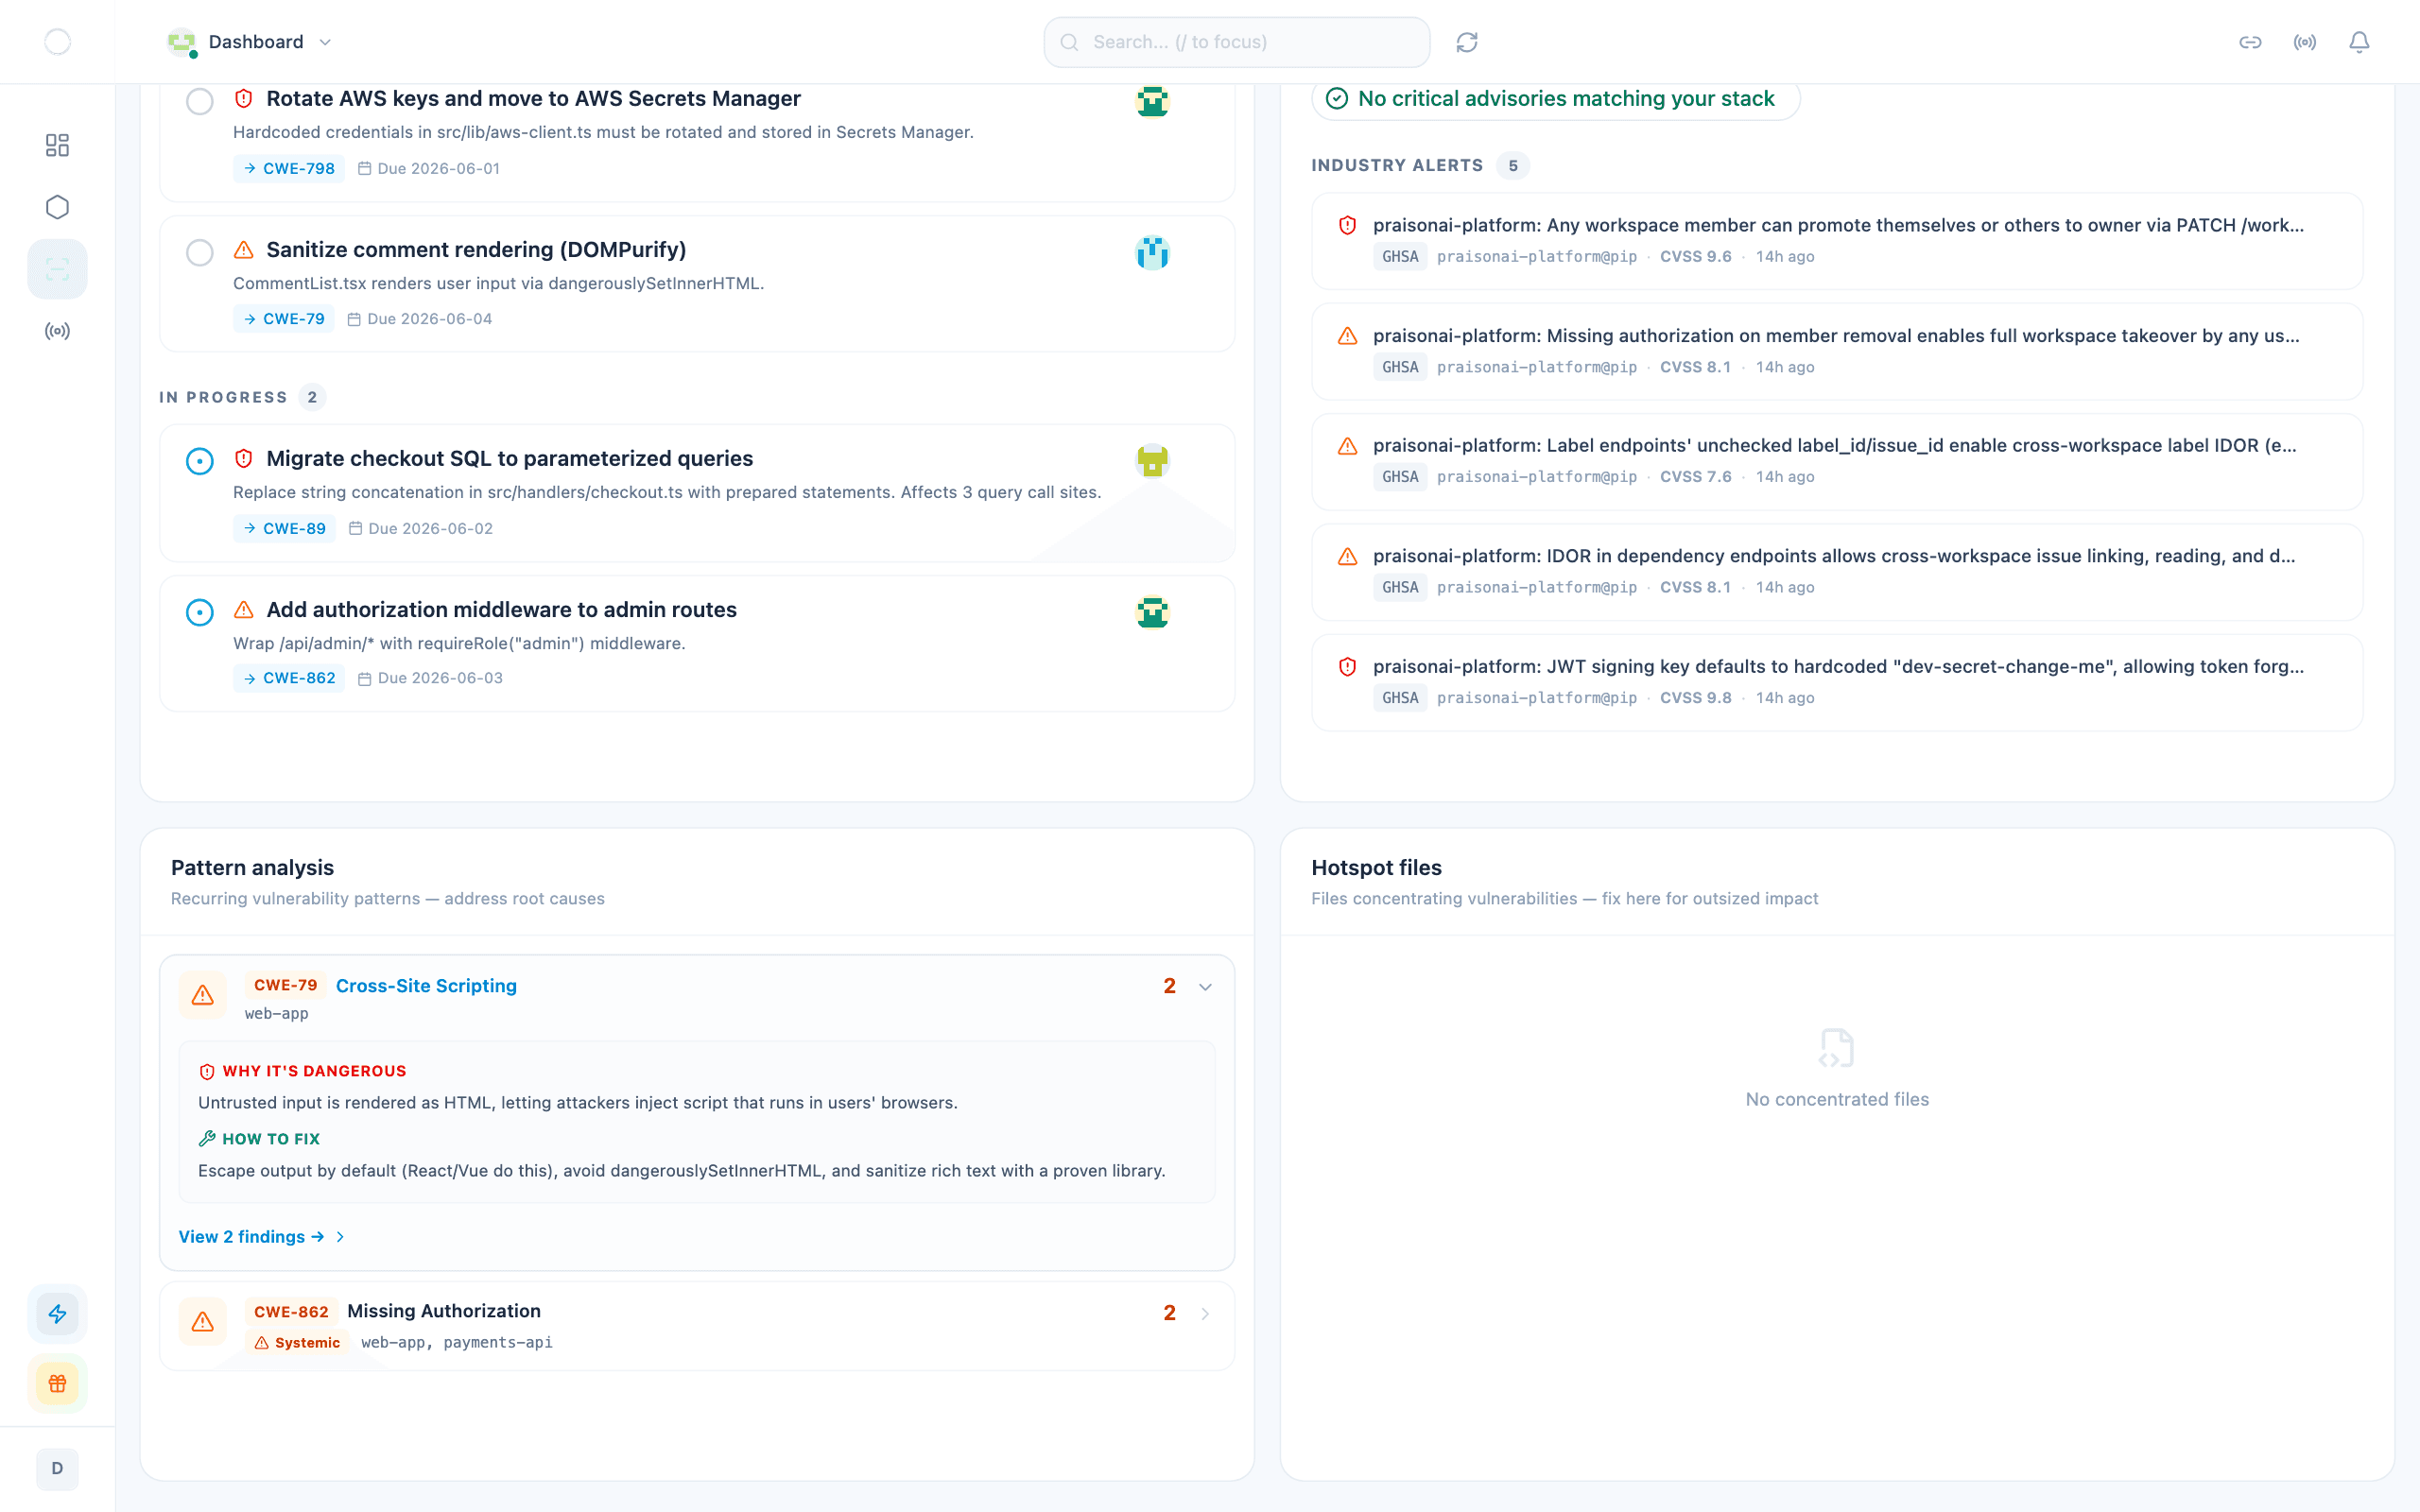Click the critical shield icon on Rotate AWS keys
The width and height of the screenshot is (2420, 1512).
pyautogui.click(x=243, y=98)
